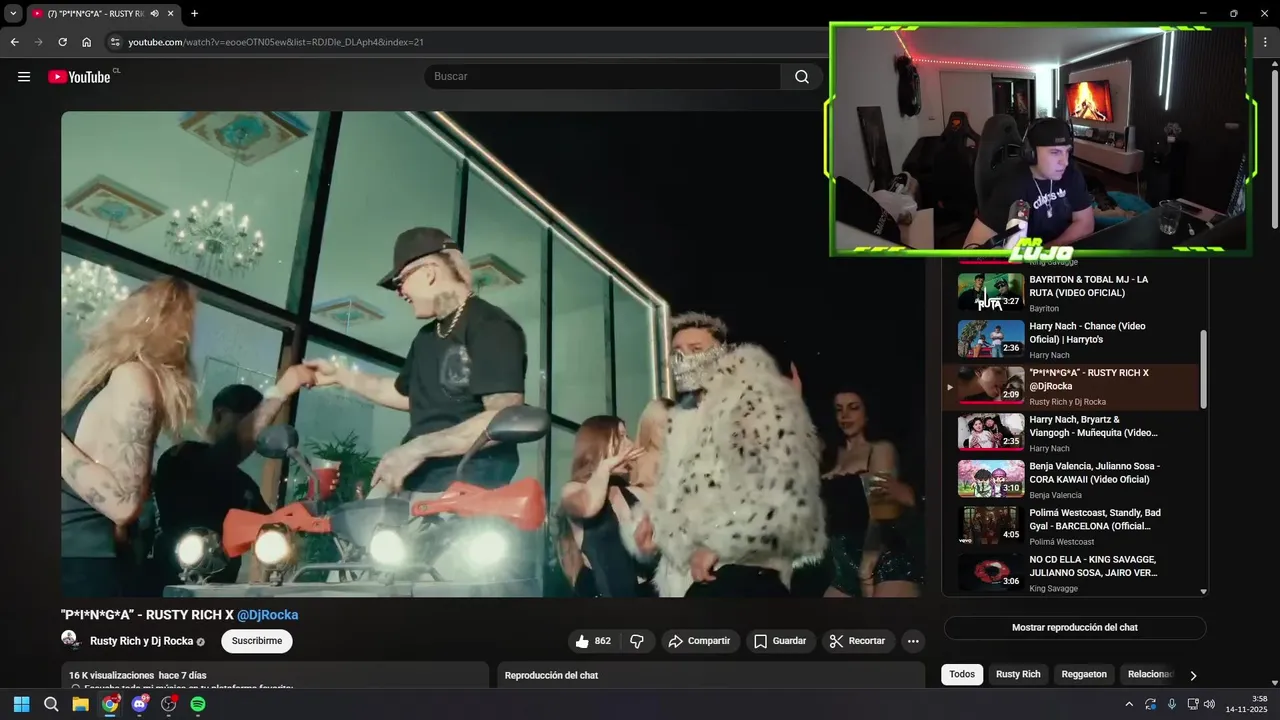Viewport: 1280px width, 720px height.
Task: Open BARCELONA thumbnail with 4:05 duration
Action: 991,525
